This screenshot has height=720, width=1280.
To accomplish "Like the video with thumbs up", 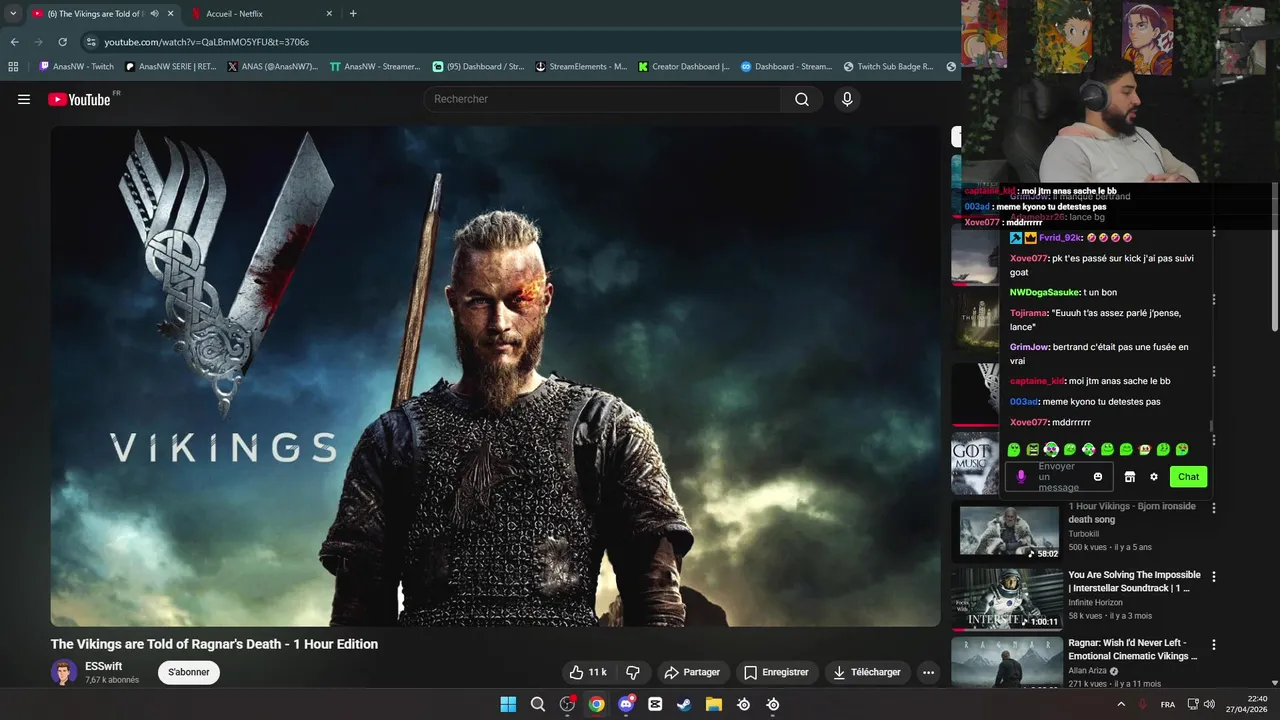I will click(588, 672).
